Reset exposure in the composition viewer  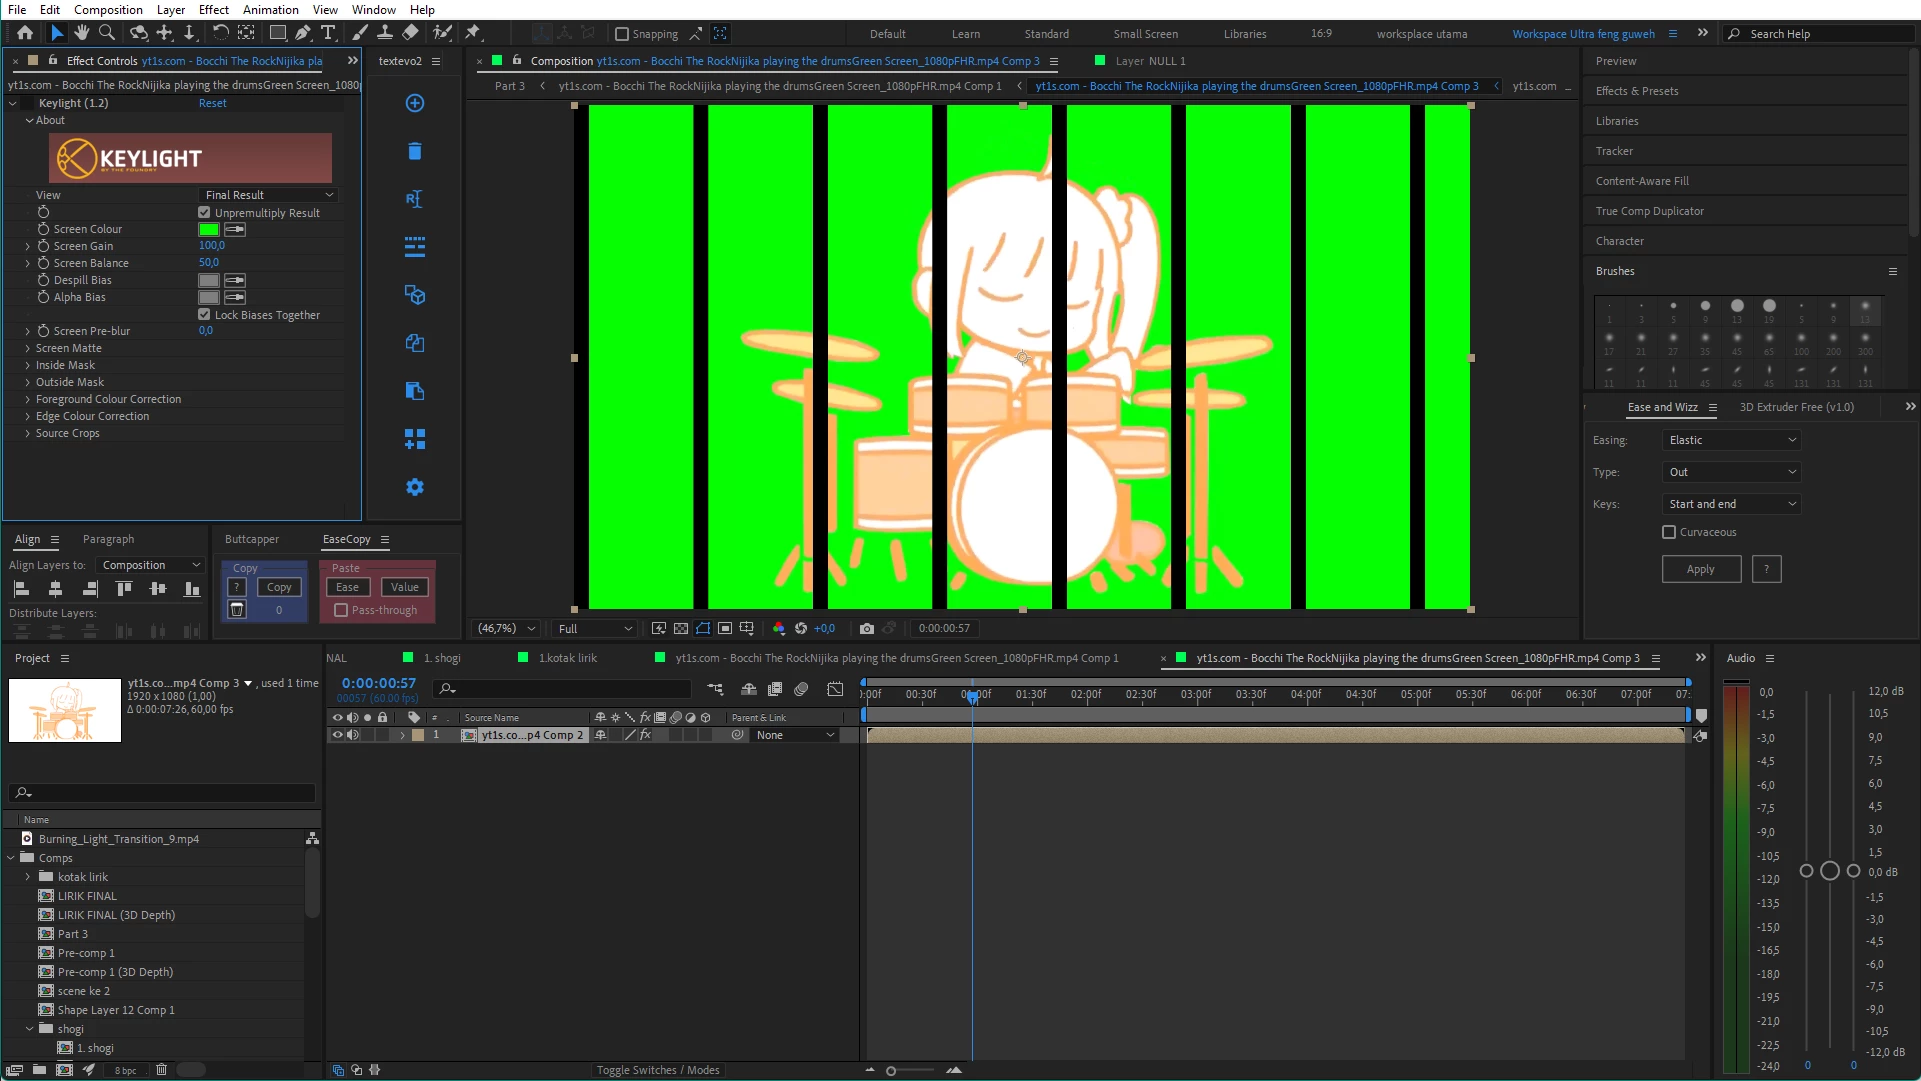[801, 629]
